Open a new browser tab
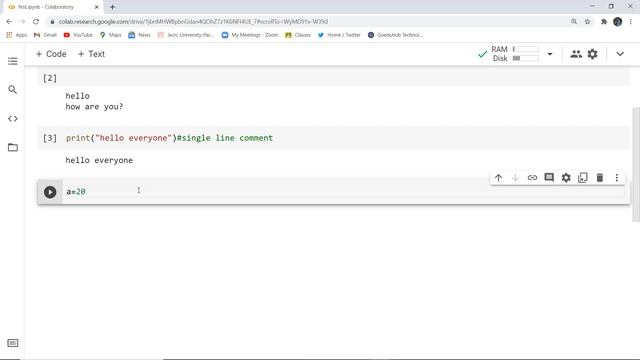640x360 pixels. pyautogui.click(x=112, y=7)
